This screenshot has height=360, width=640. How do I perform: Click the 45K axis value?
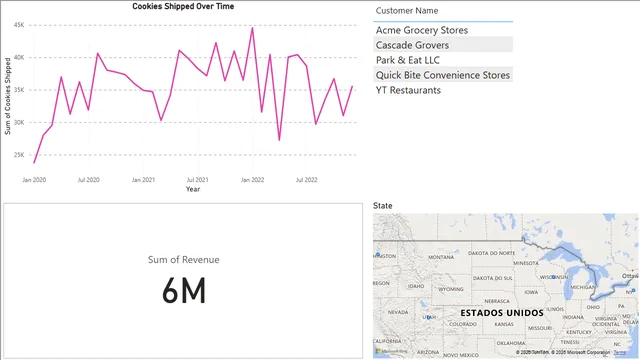[x=19, y=25]
